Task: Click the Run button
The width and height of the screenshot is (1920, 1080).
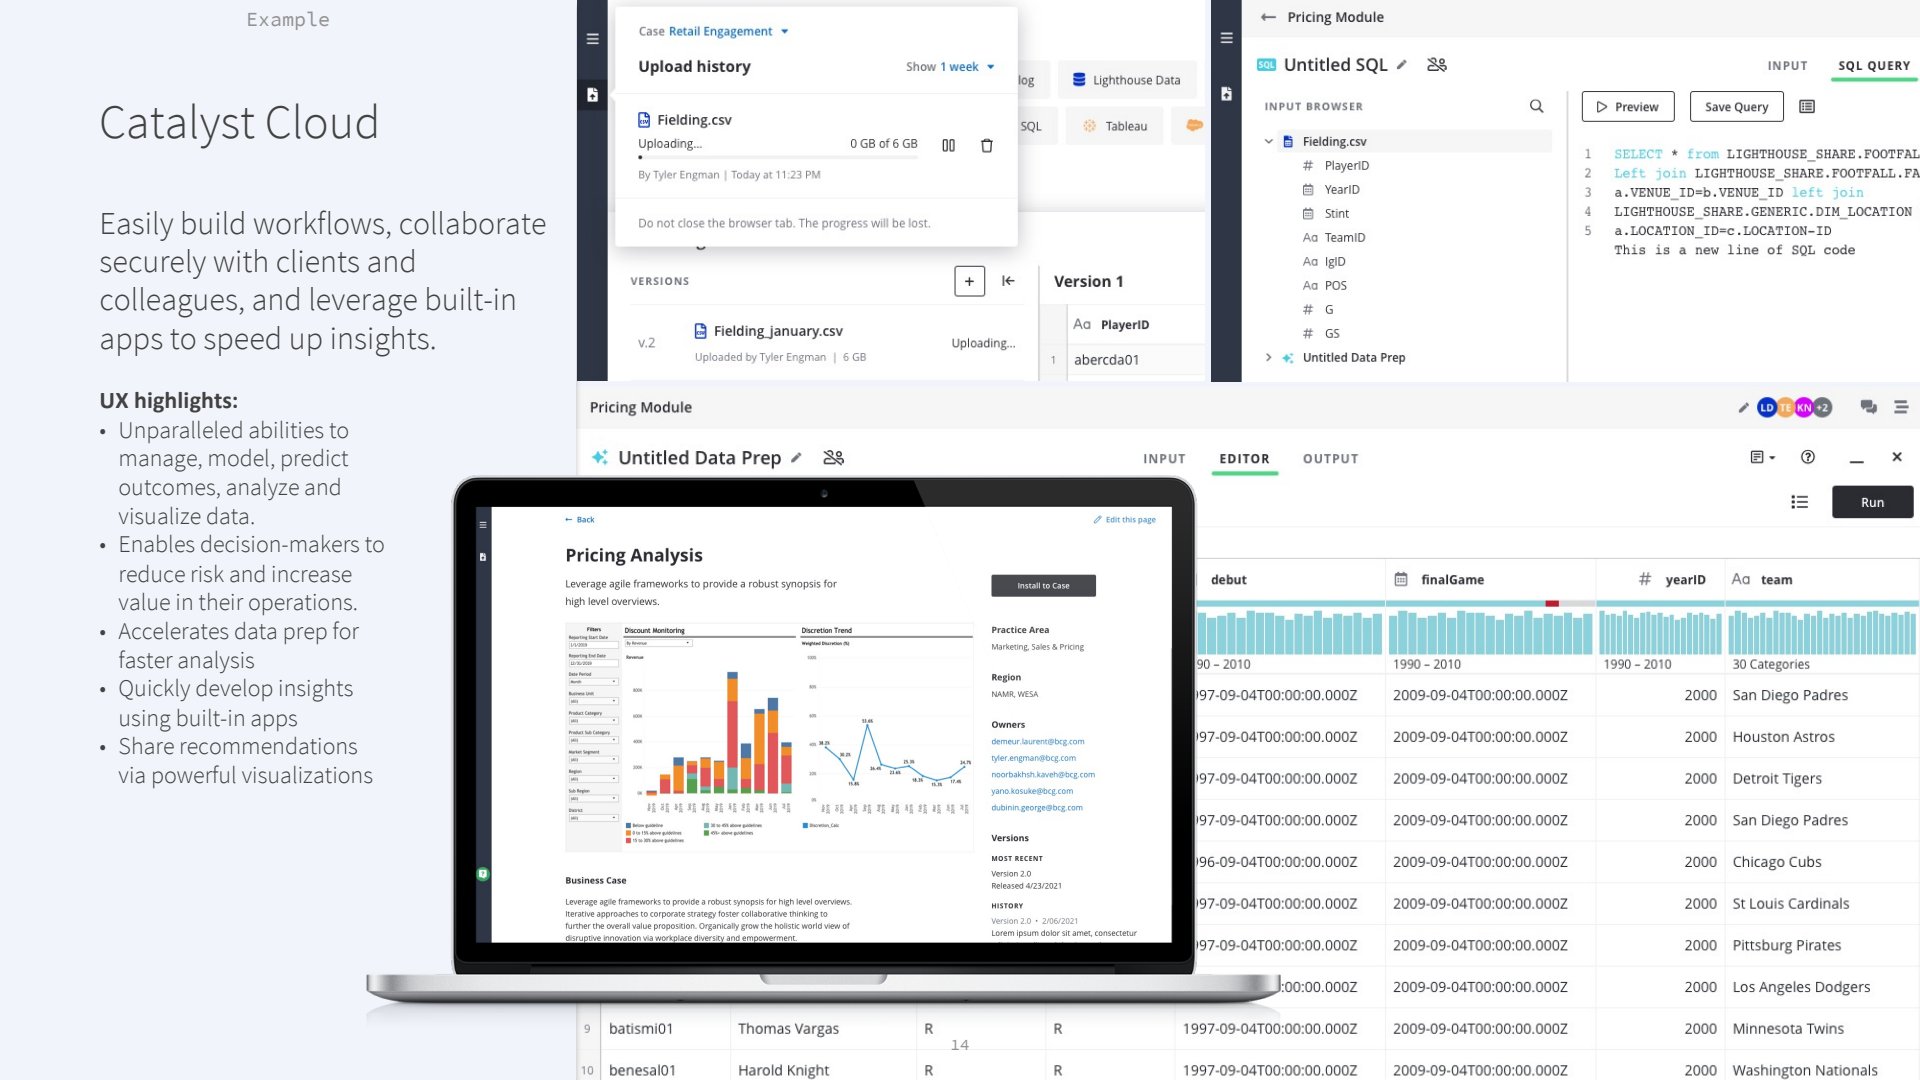Action: click(x=1872, y=502)
